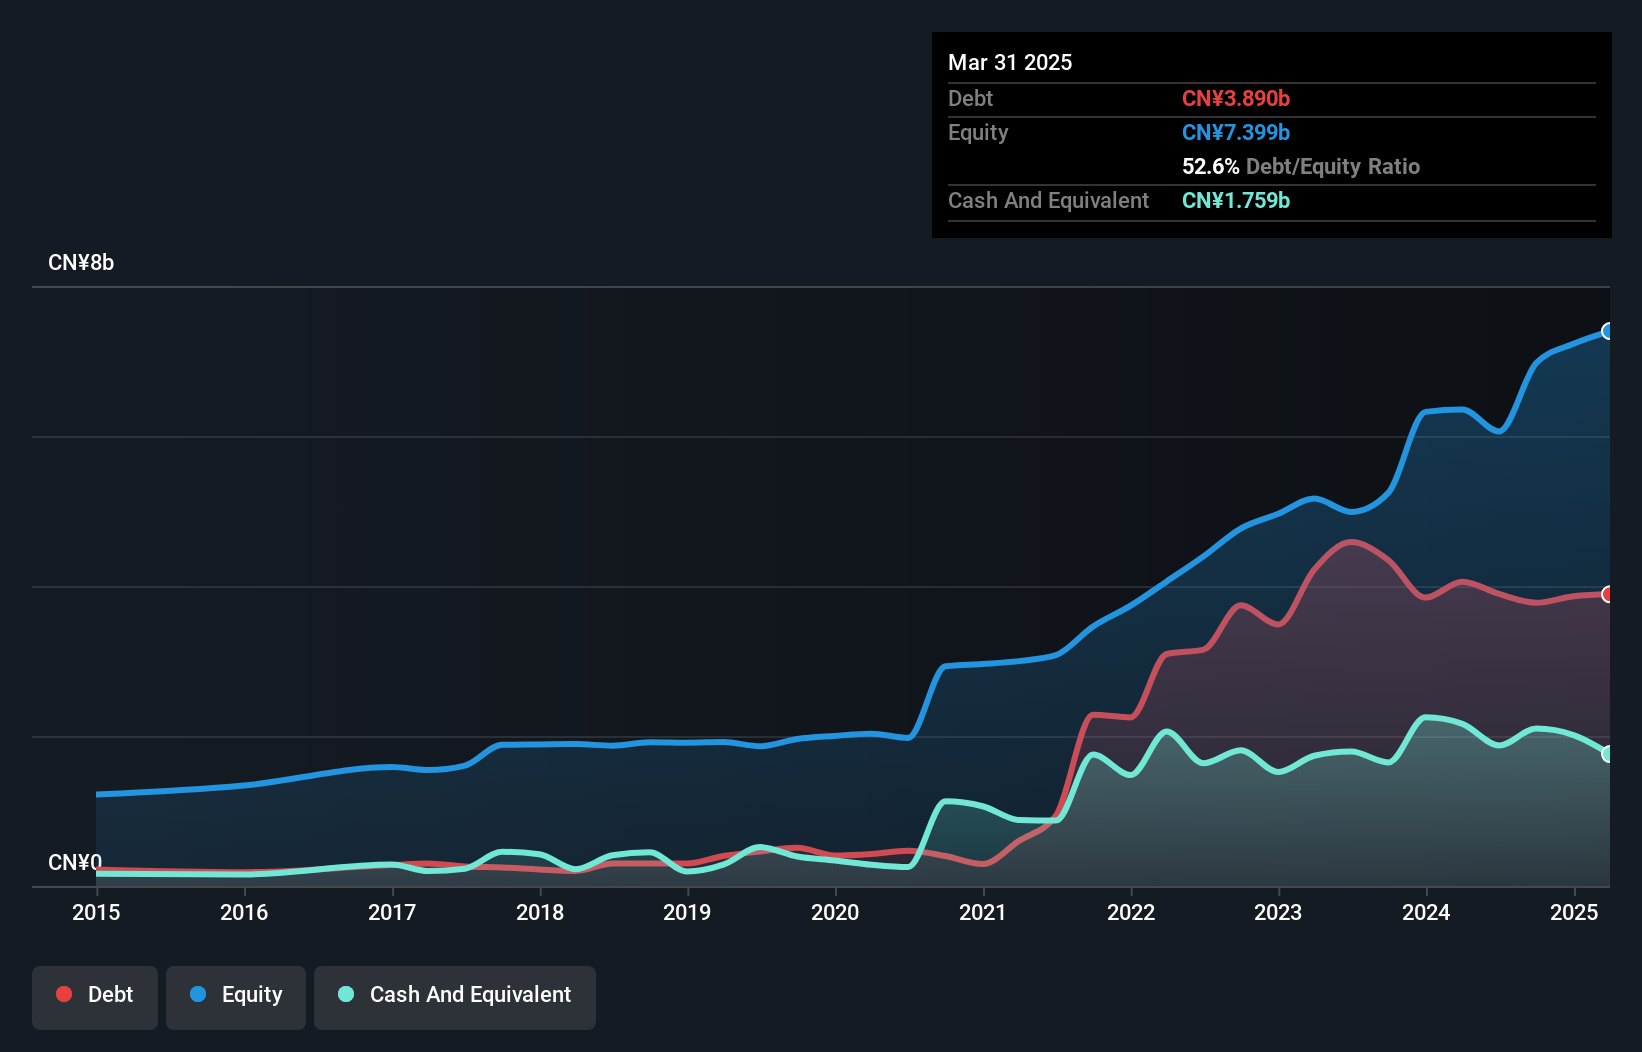
Task: Click the 2023 x-axis label
Action: 1278,912
